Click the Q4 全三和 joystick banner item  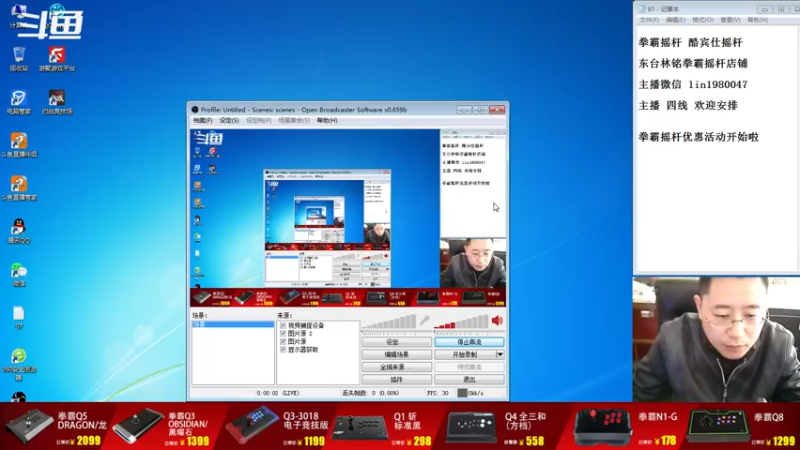[x=497, y=427]
